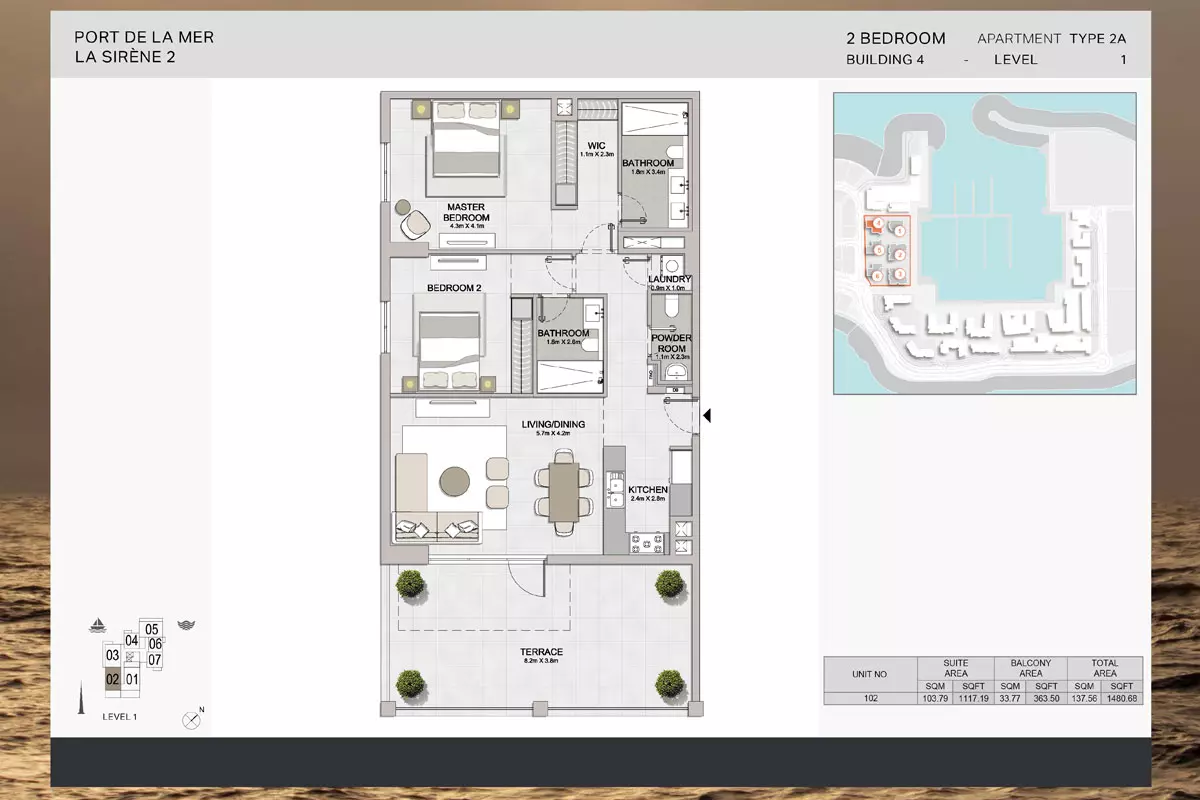Image resolution: width=1200 pixels, height=800 pixels.
Task: Click the Terrace label on the floor plan
Action: [x=542, y=653]
